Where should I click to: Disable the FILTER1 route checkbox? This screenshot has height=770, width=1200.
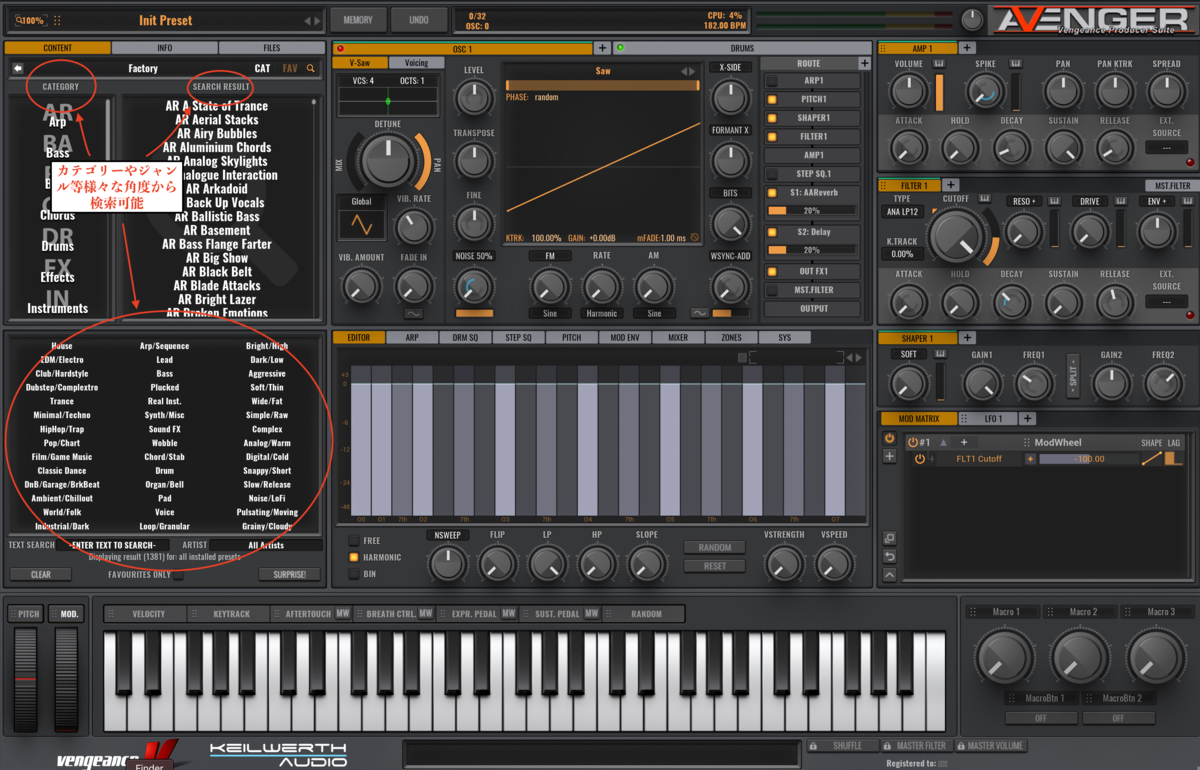click(x=772, y=137)
